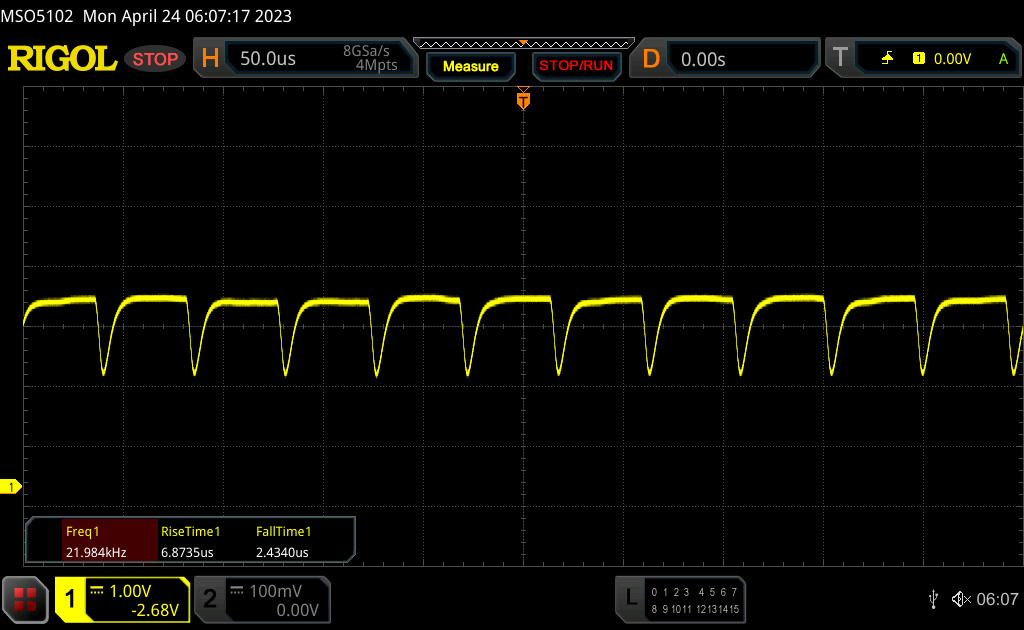Click the red STOP status indicator
This screenshot has width=1024, height=630.
[155, 59]
